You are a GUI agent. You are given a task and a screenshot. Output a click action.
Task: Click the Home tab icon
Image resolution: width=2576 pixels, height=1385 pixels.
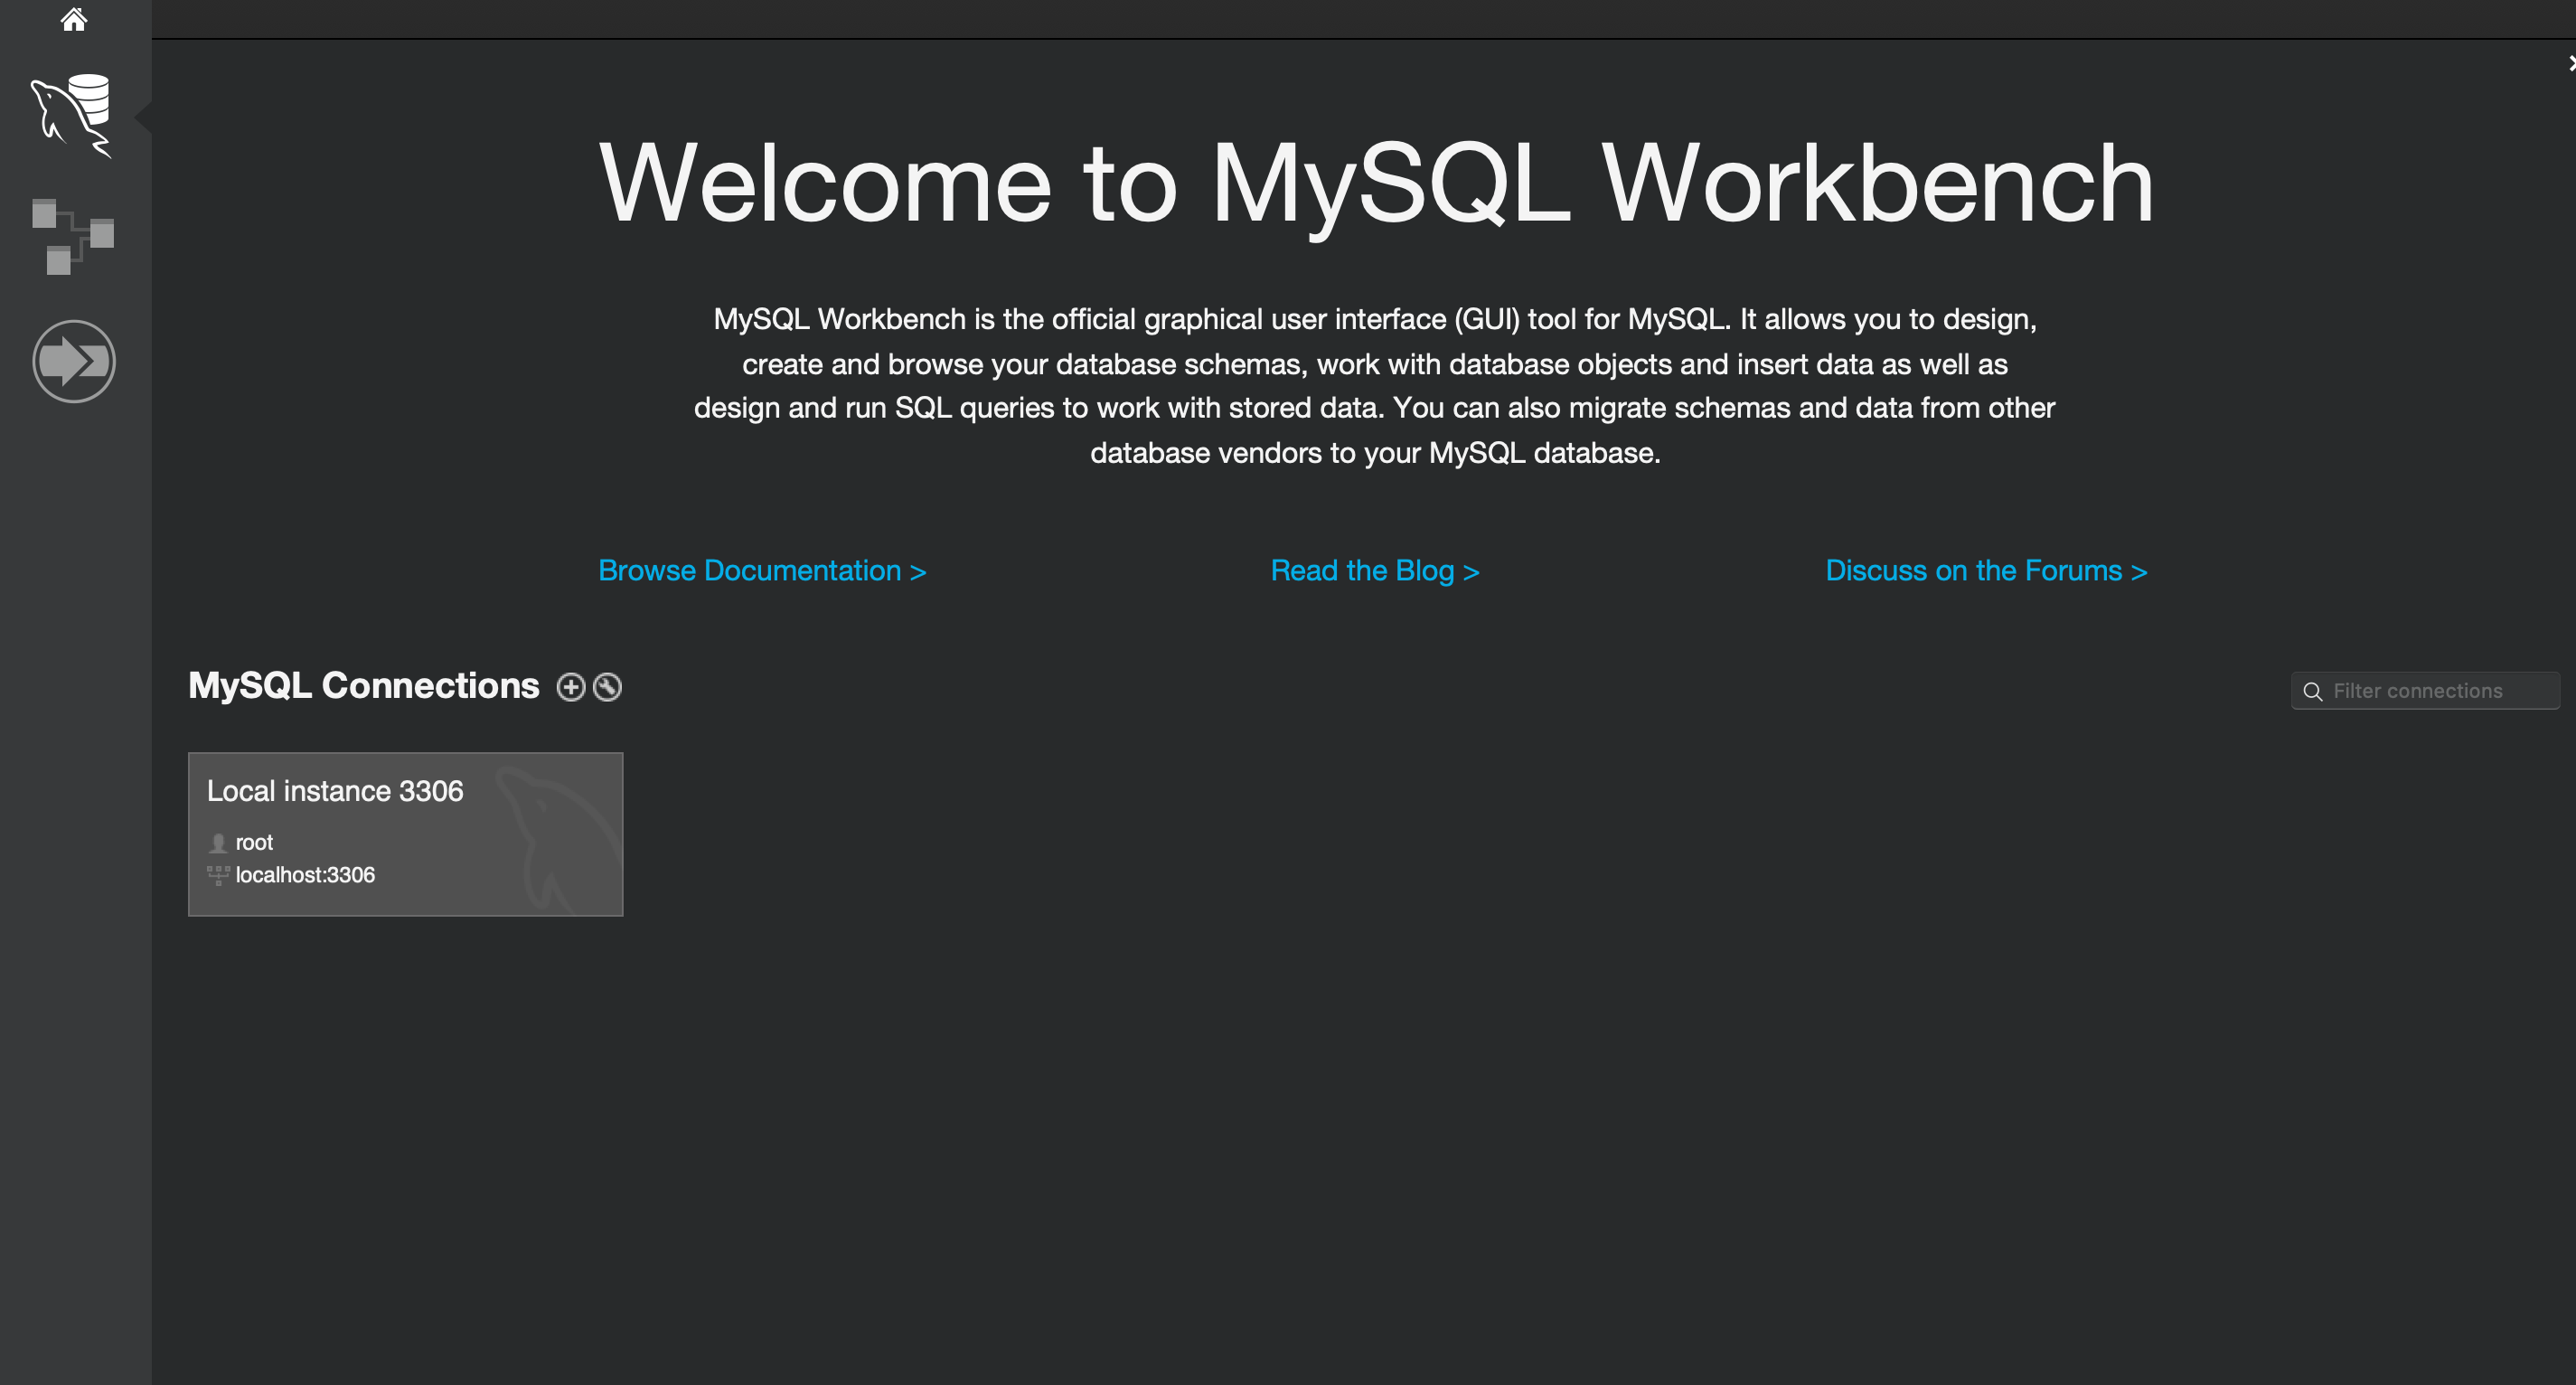74,19
